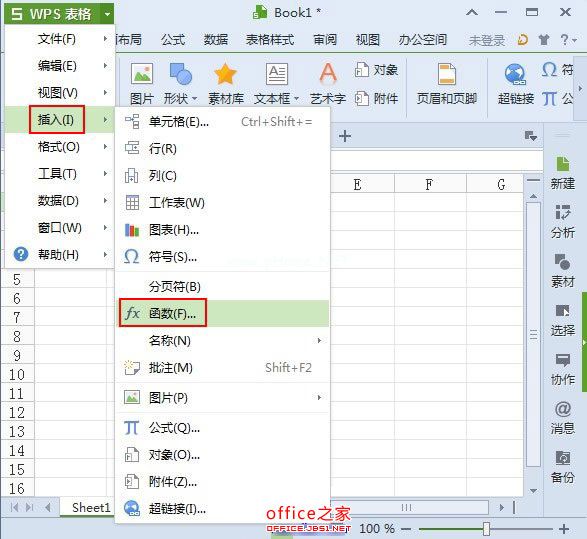Expand the 文件(F) submenu
Image resolution: width=587 pixels, height=539 pixels.
tap(106, 39)
